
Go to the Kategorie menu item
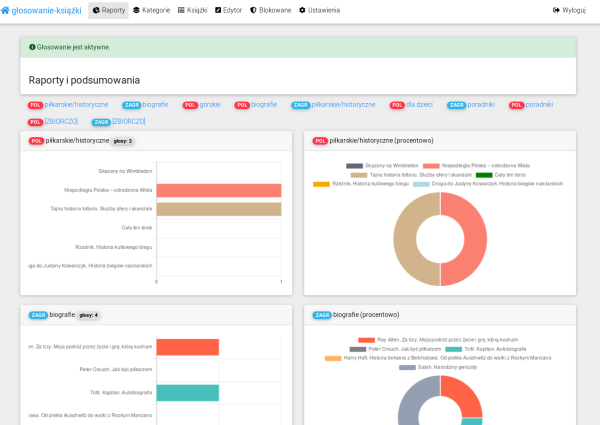pyautogui.click(x=150, y=10)
